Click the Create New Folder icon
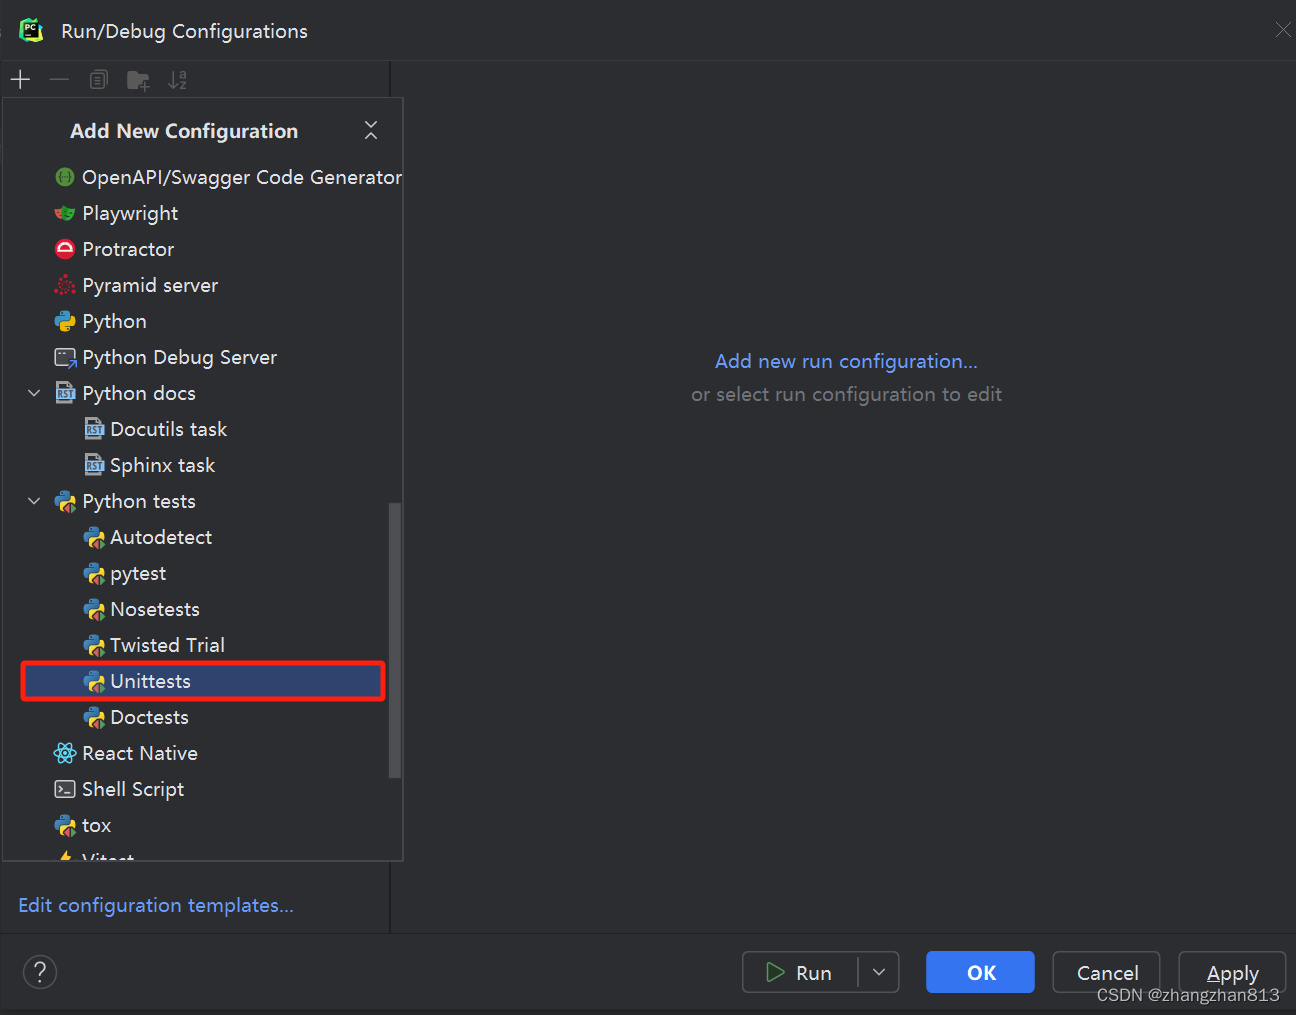 (138, 80)
